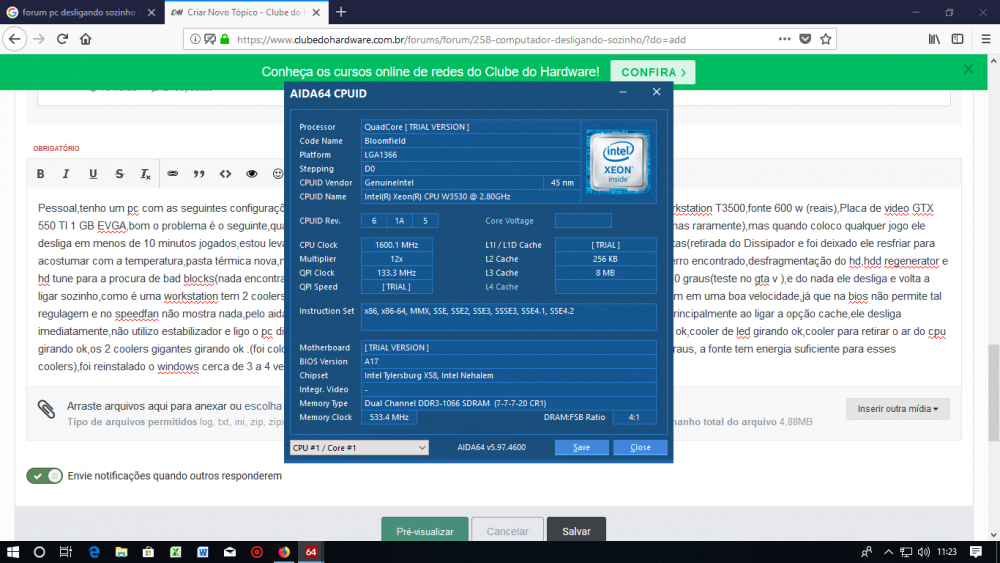Click the strikethrough formatting icon
Viewport: 1000px width, 563px height.
[119, 174]
